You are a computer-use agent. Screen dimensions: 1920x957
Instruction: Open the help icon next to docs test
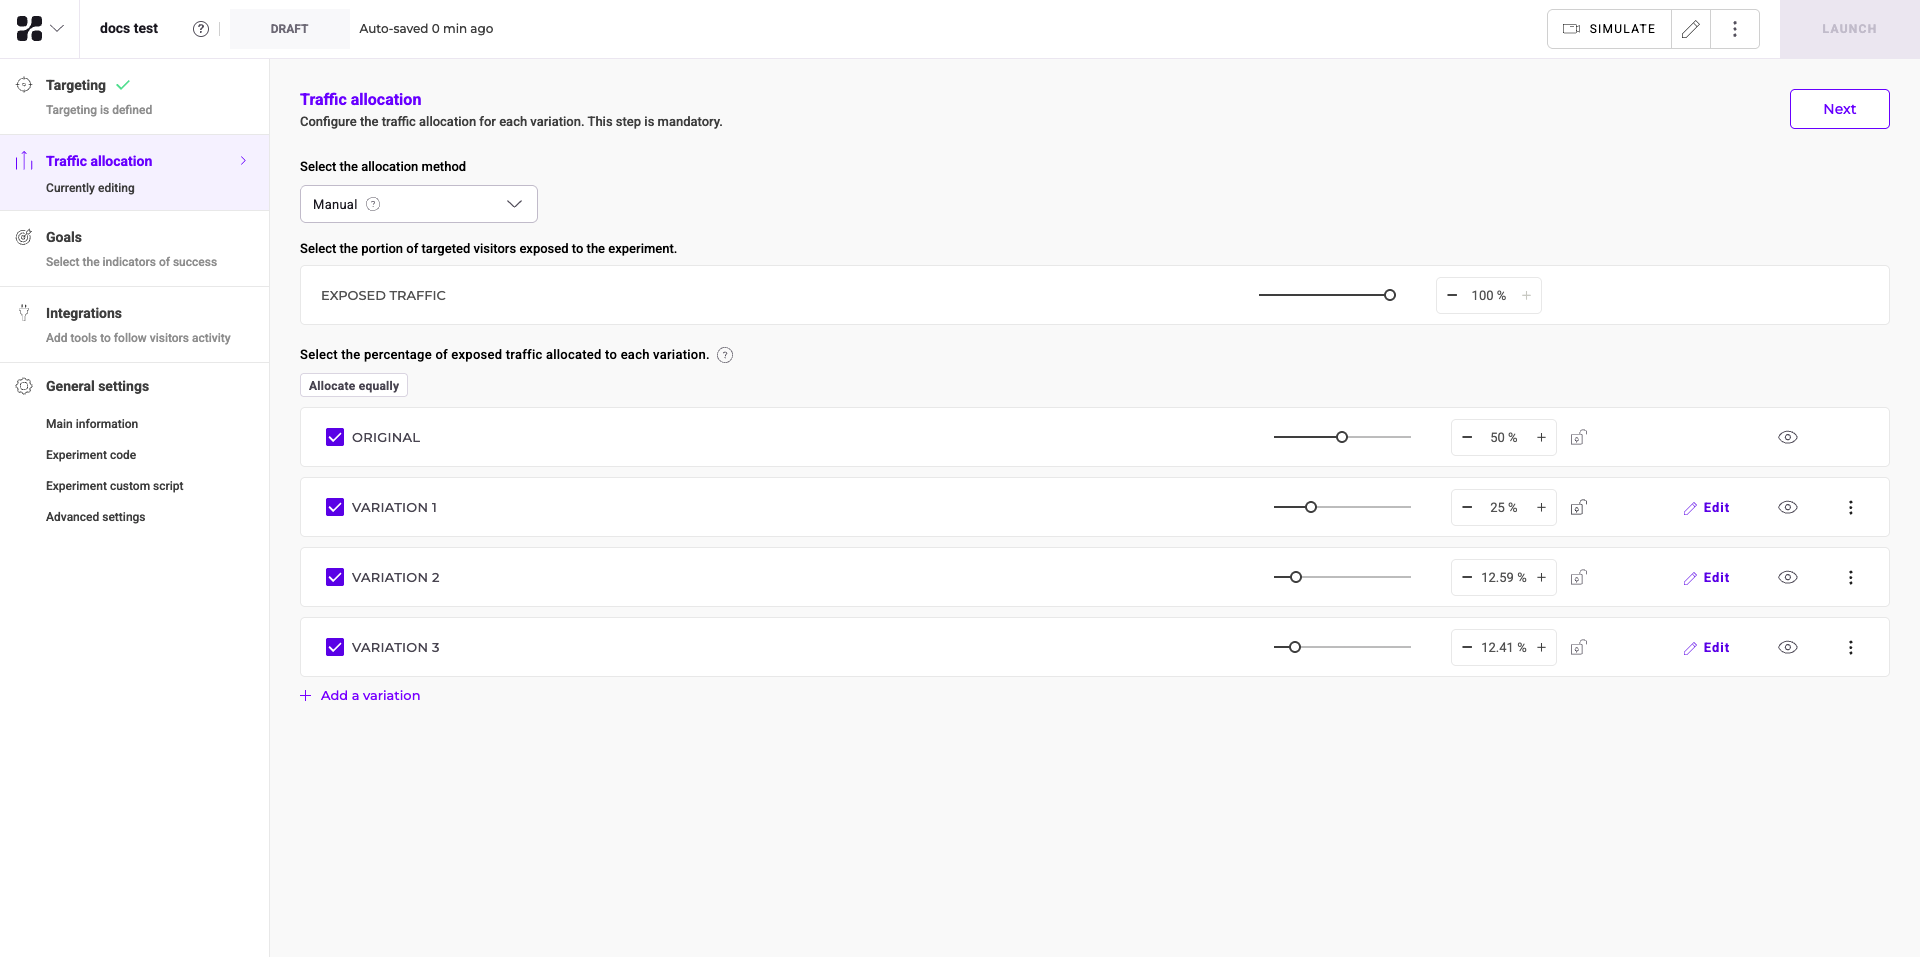click(x=201, y=29)
